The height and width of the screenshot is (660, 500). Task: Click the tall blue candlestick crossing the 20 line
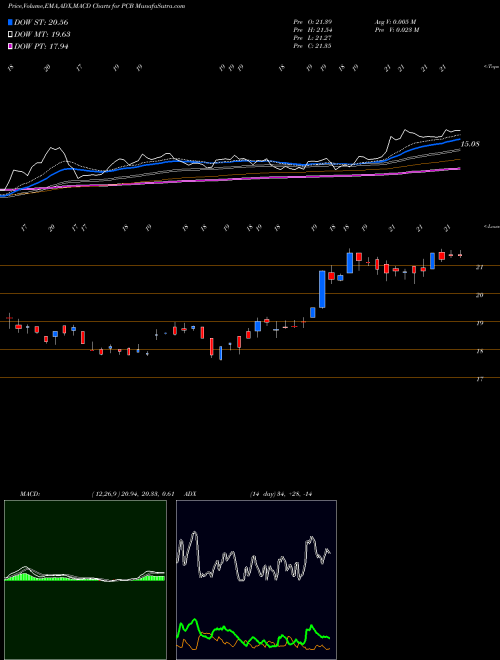pyautogui.click(x=322, y=289)
